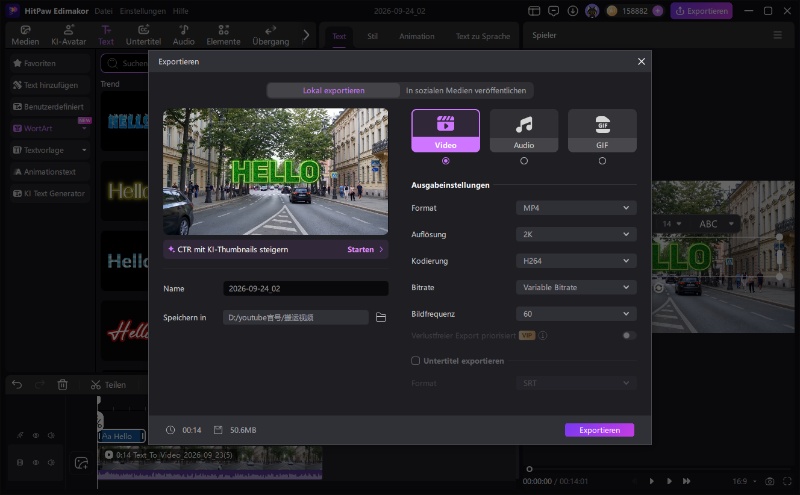Image resolution: width=800 pixels, height=495 pixels.
Task: Click Starten for KI-Thumbnails
Action: (365, 250)
